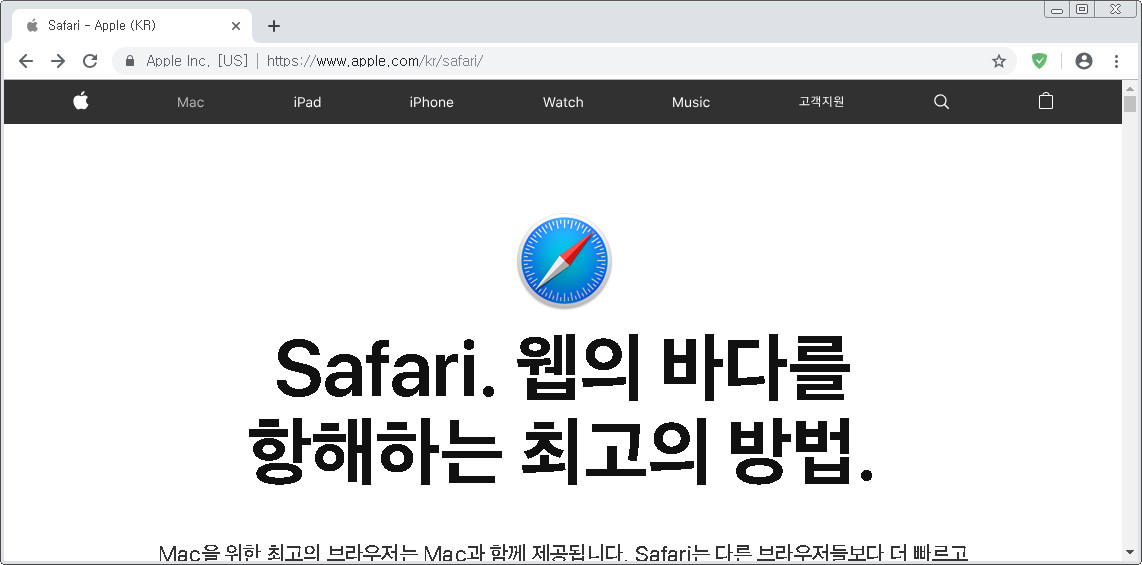Go forward with the forward arrow
The image size is (1142, 565).
(x=58, y=61)
